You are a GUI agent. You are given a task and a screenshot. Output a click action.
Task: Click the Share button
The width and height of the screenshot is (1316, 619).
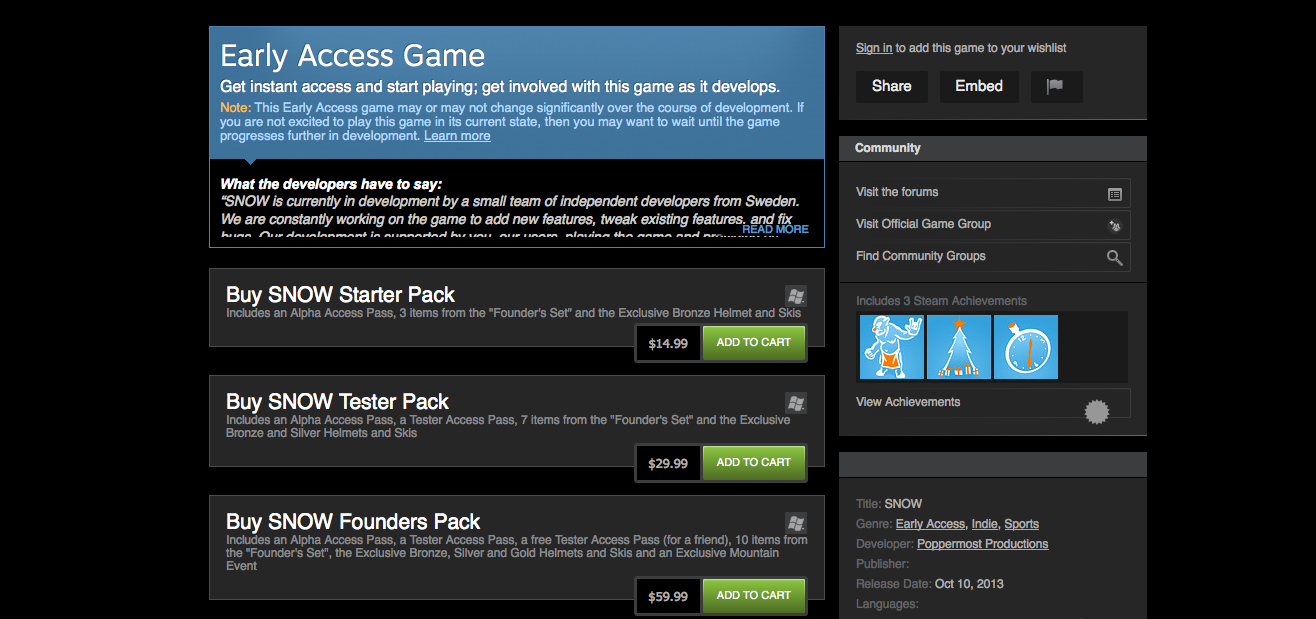(x=891, y=87)
